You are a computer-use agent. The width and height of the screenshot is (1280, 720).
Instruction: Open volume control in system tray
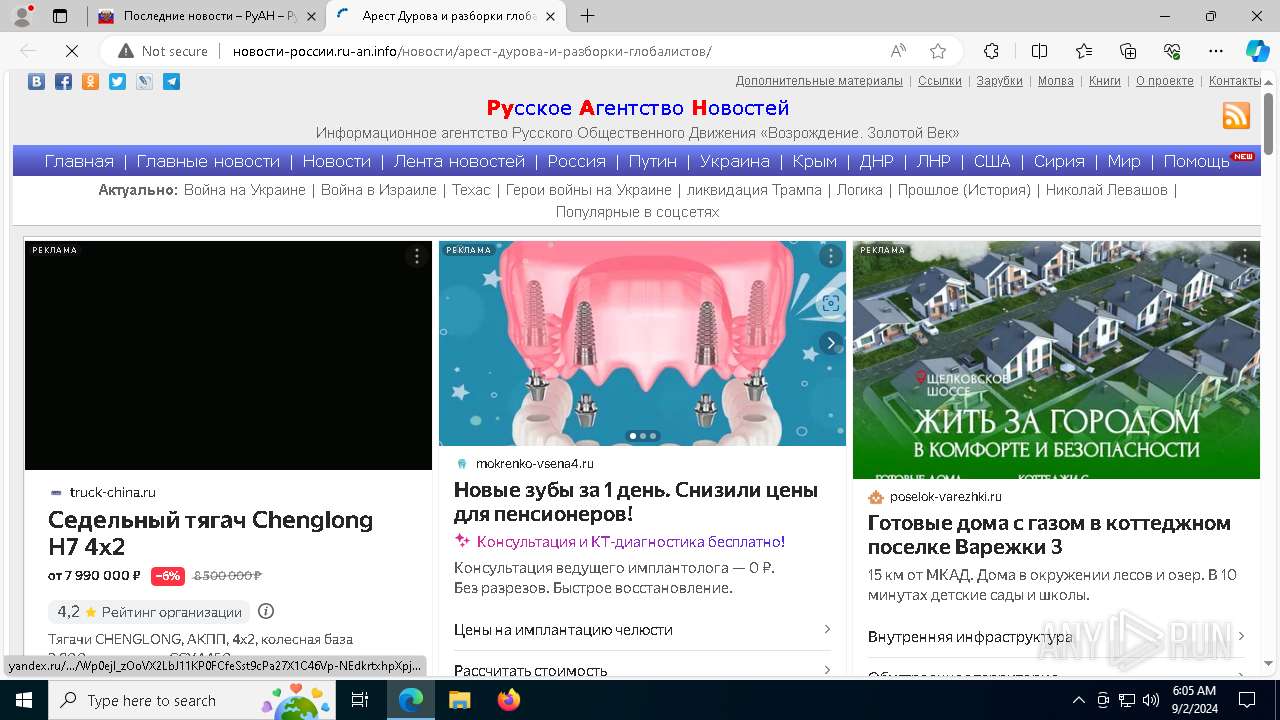pos(1151,700)
